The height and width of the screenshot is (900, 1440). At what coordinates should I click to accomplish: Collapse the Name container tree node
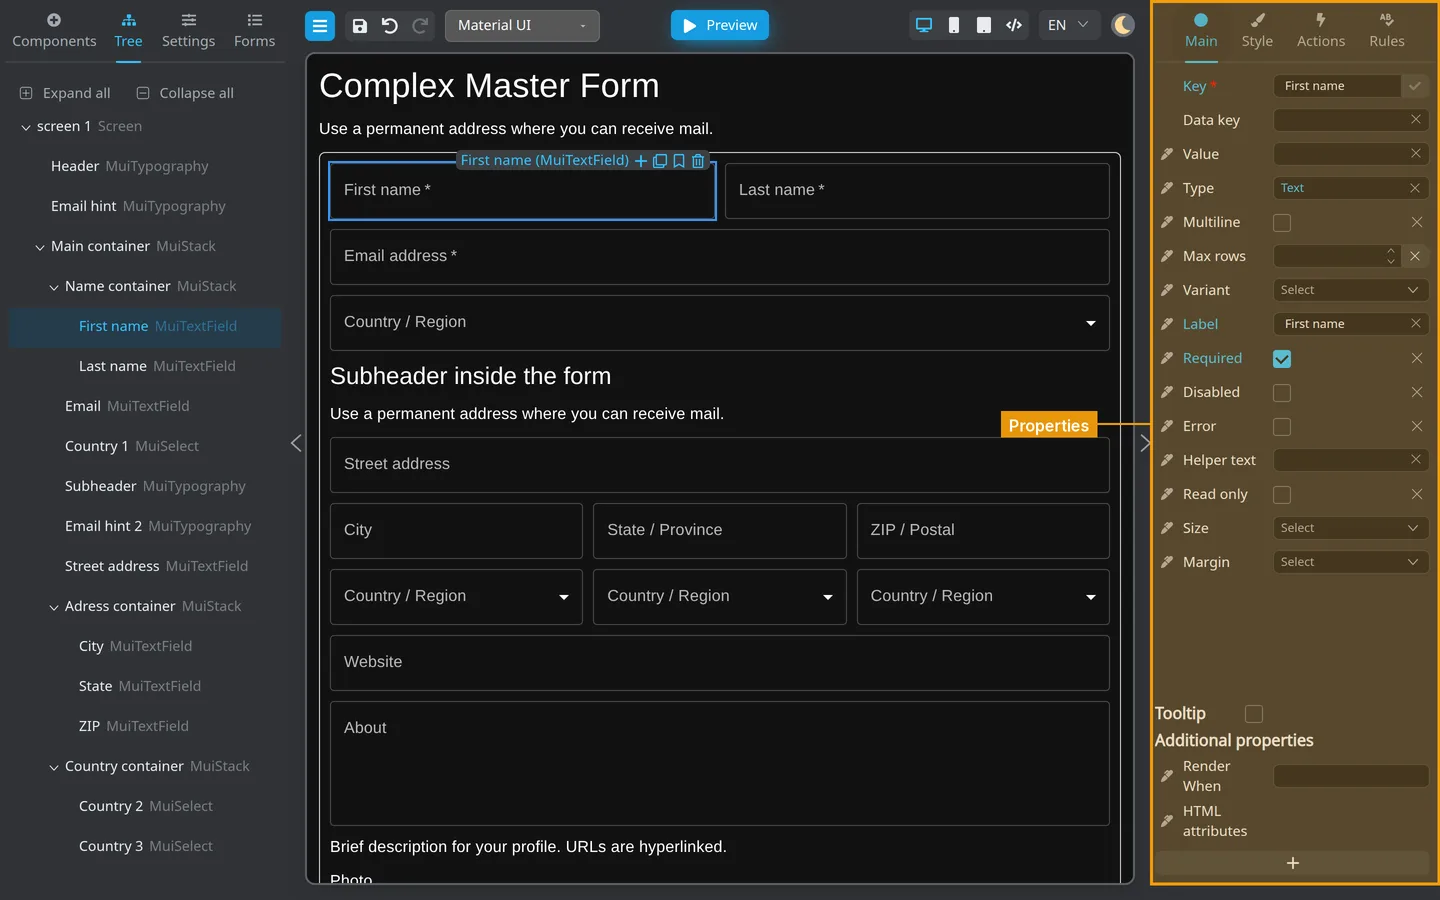[54, 287]
